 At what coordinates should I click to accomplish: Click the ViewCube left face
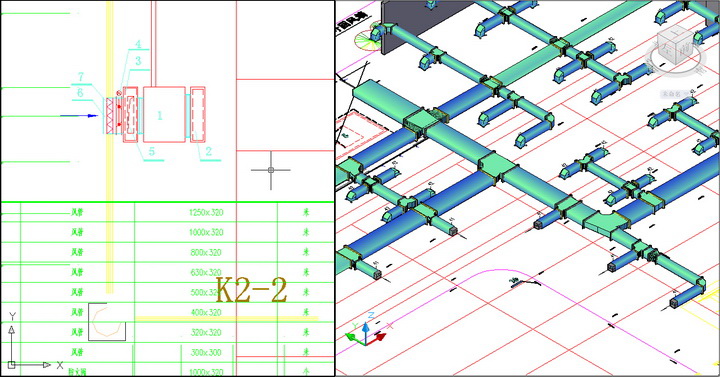pos(668,51)
